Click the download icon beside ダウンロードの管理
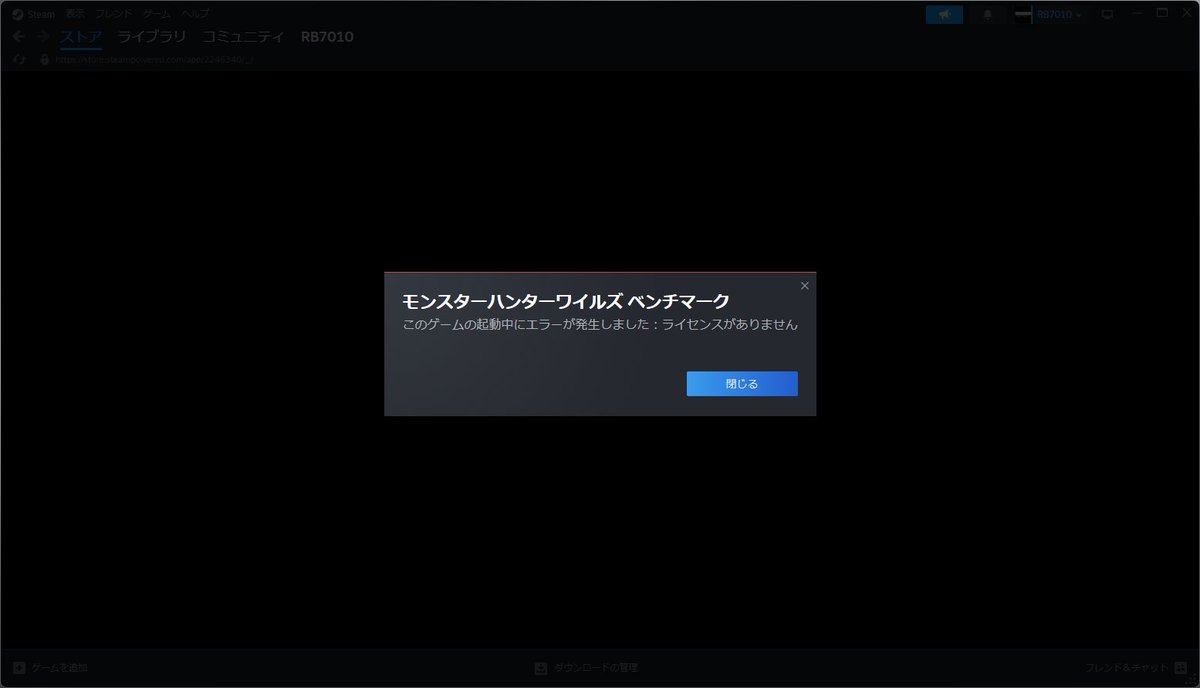This screenshot has height=688, width=1200. [541, 667]
